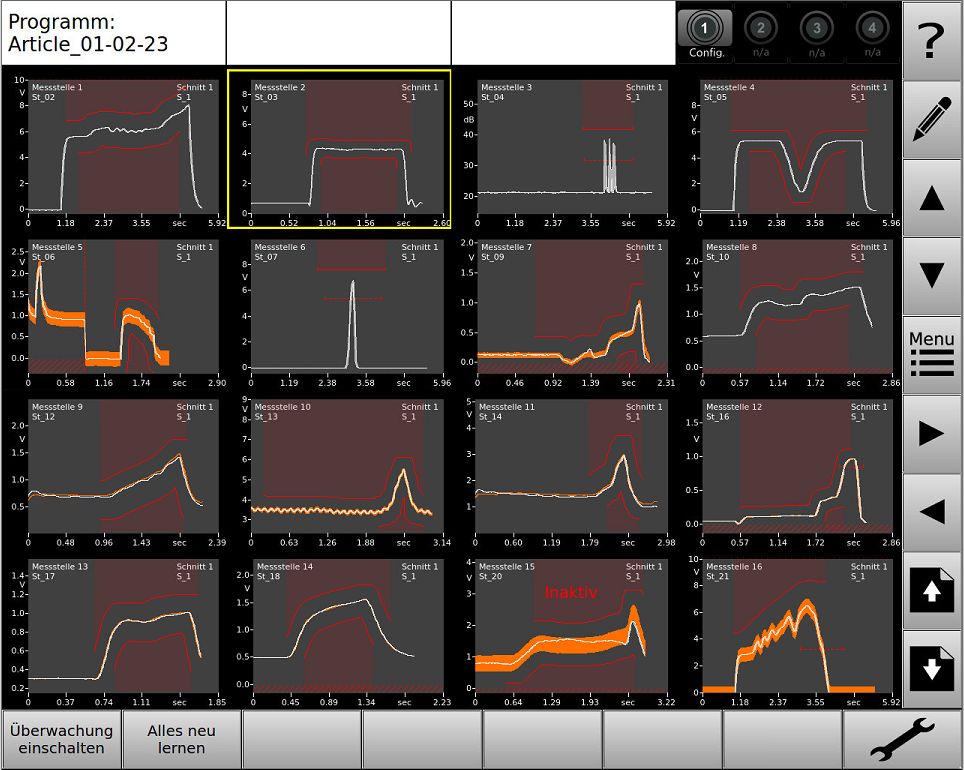Select the pencil edit icon

[931, 119]
